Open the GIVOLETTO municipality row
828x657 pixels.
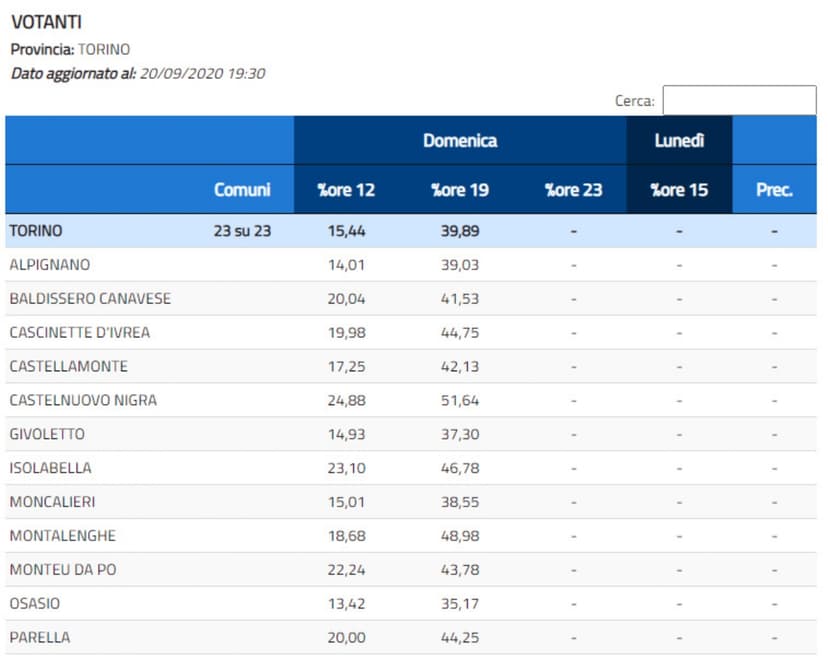pos(47,434)
